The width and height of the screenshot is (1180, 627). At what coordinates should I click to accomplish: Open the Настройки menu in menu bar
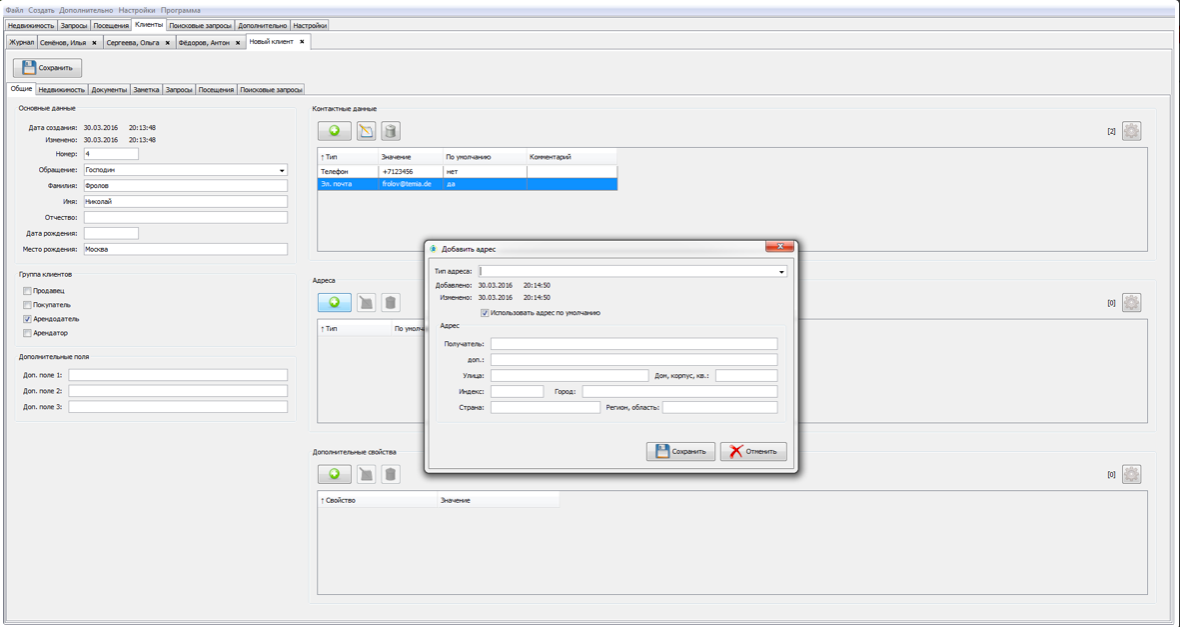pyautogui.click(x=137, y=11)
